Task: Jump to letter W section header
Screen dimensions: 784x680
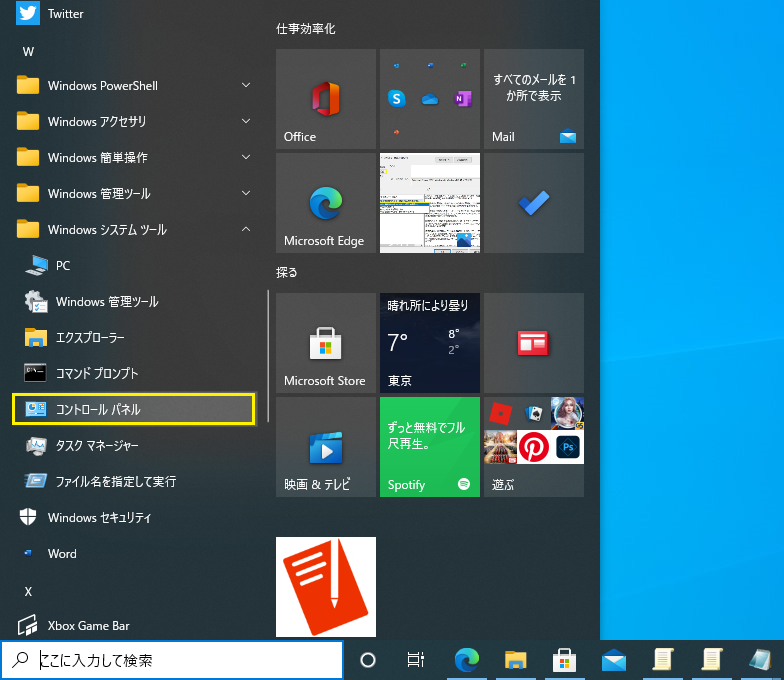Action: click(28, 52)
